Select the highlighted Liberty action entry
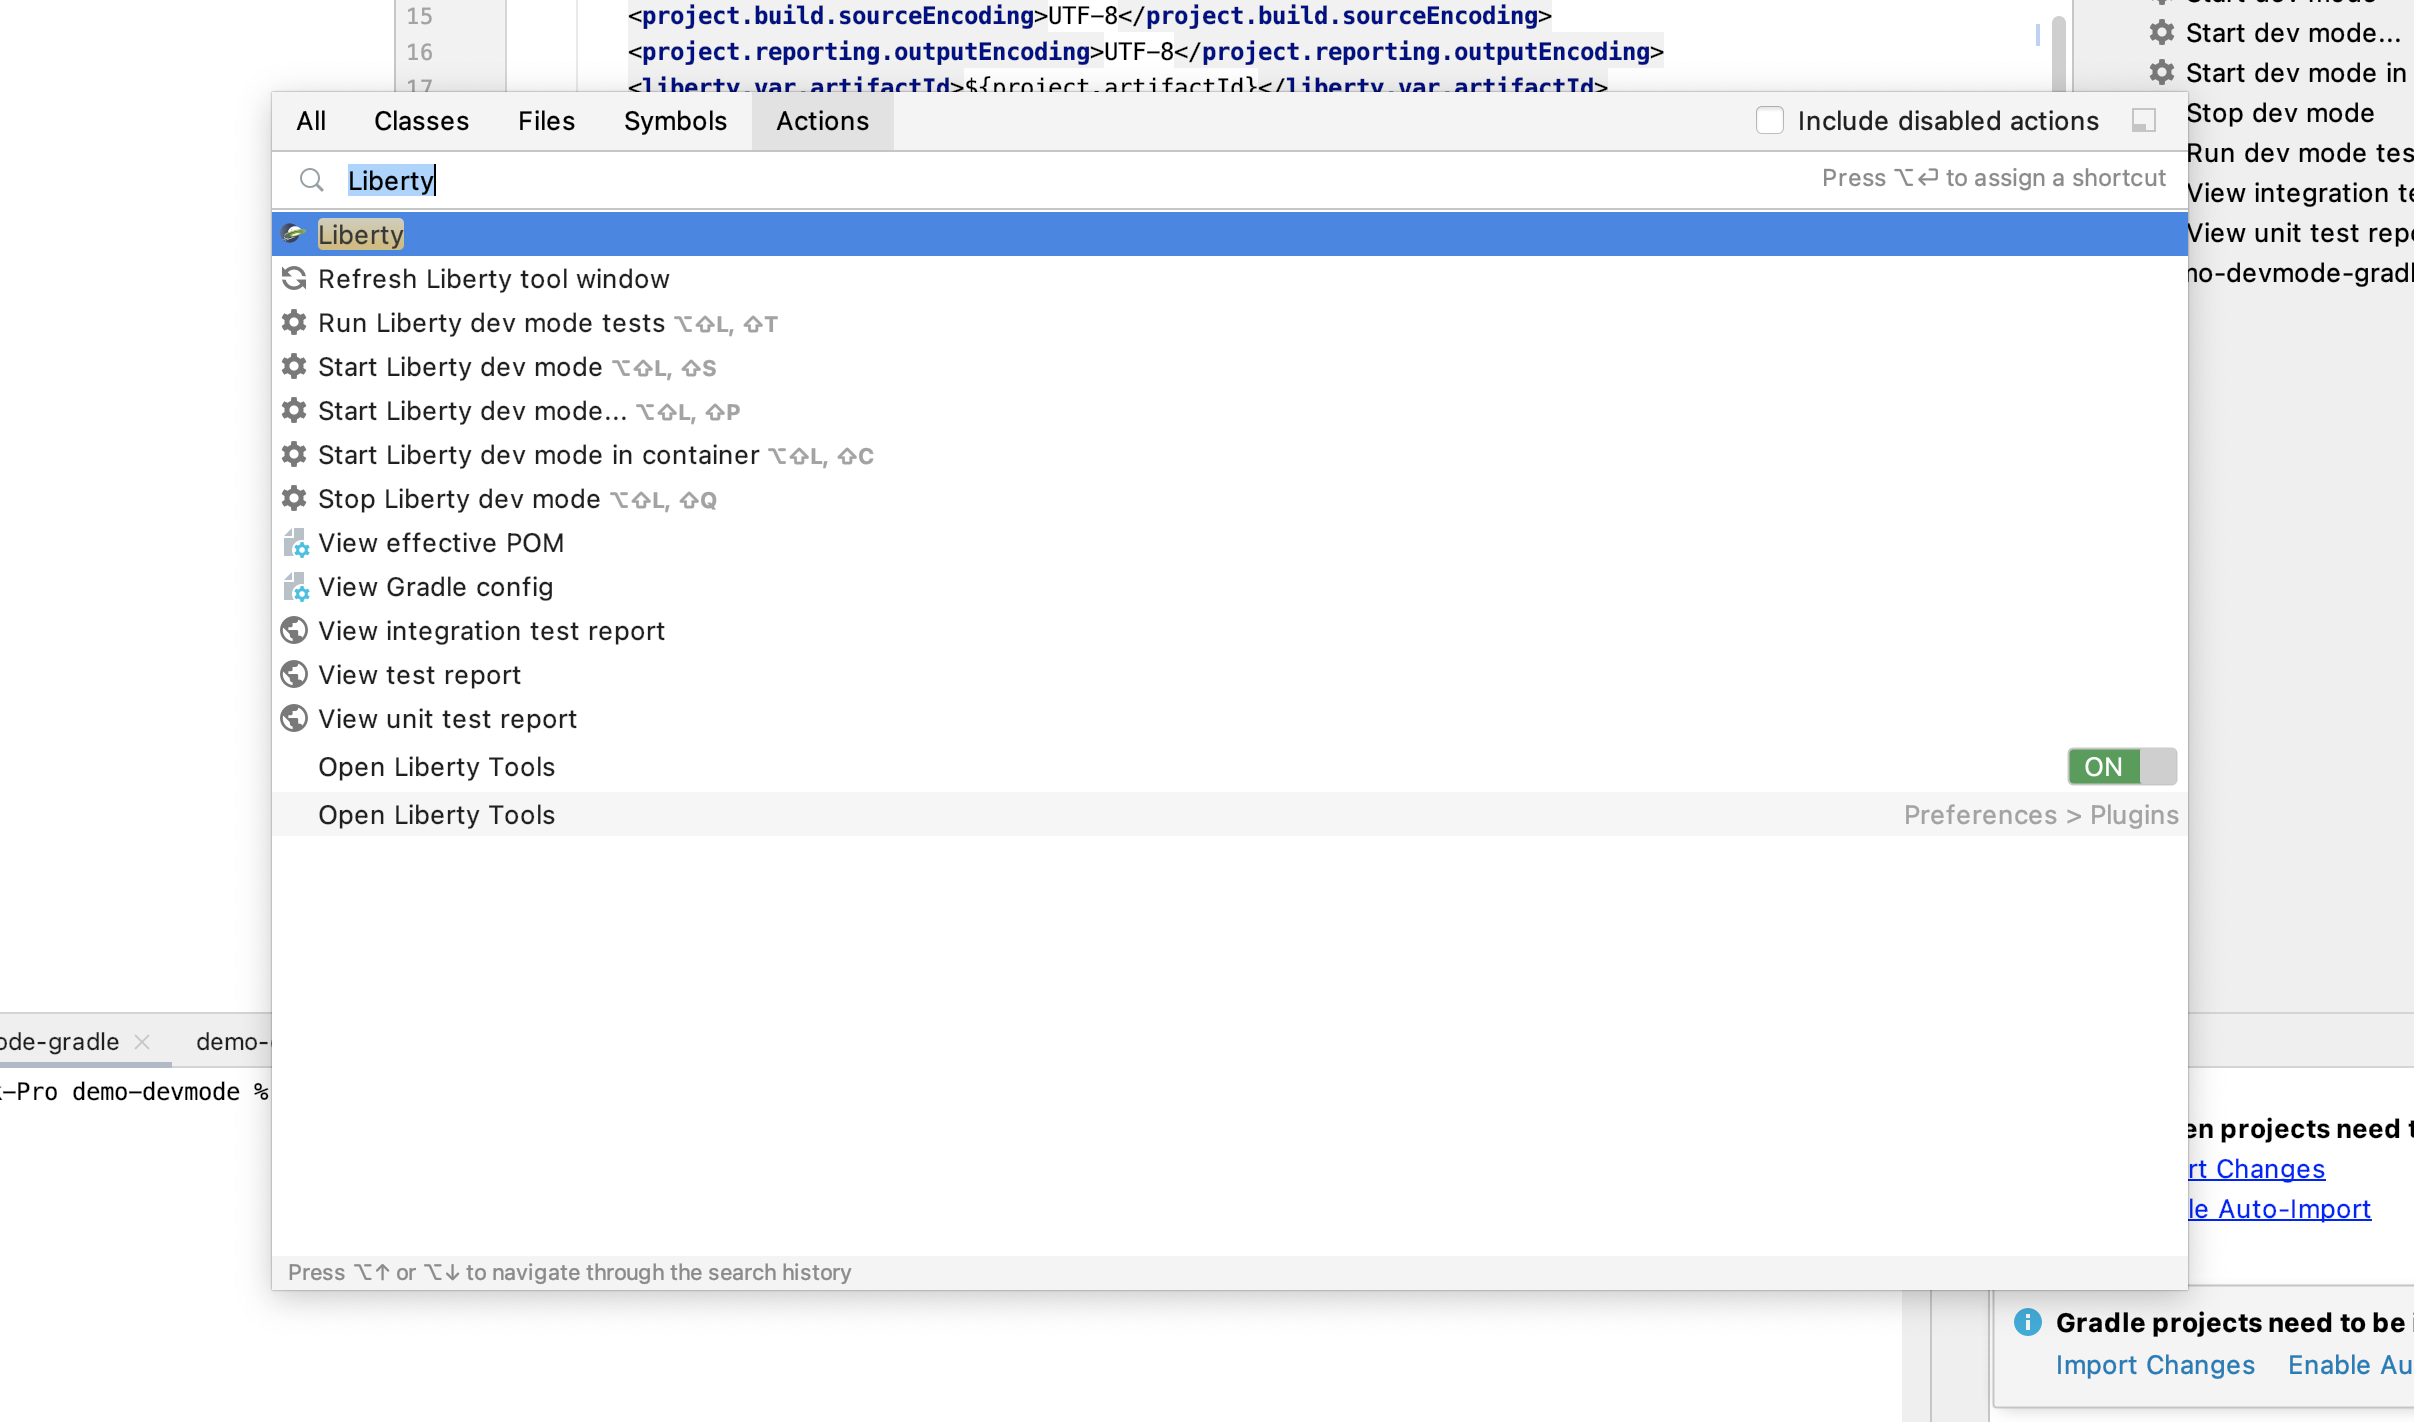Image resolution: width=2414 pixels, height=1422 pixels. [359, 233]
